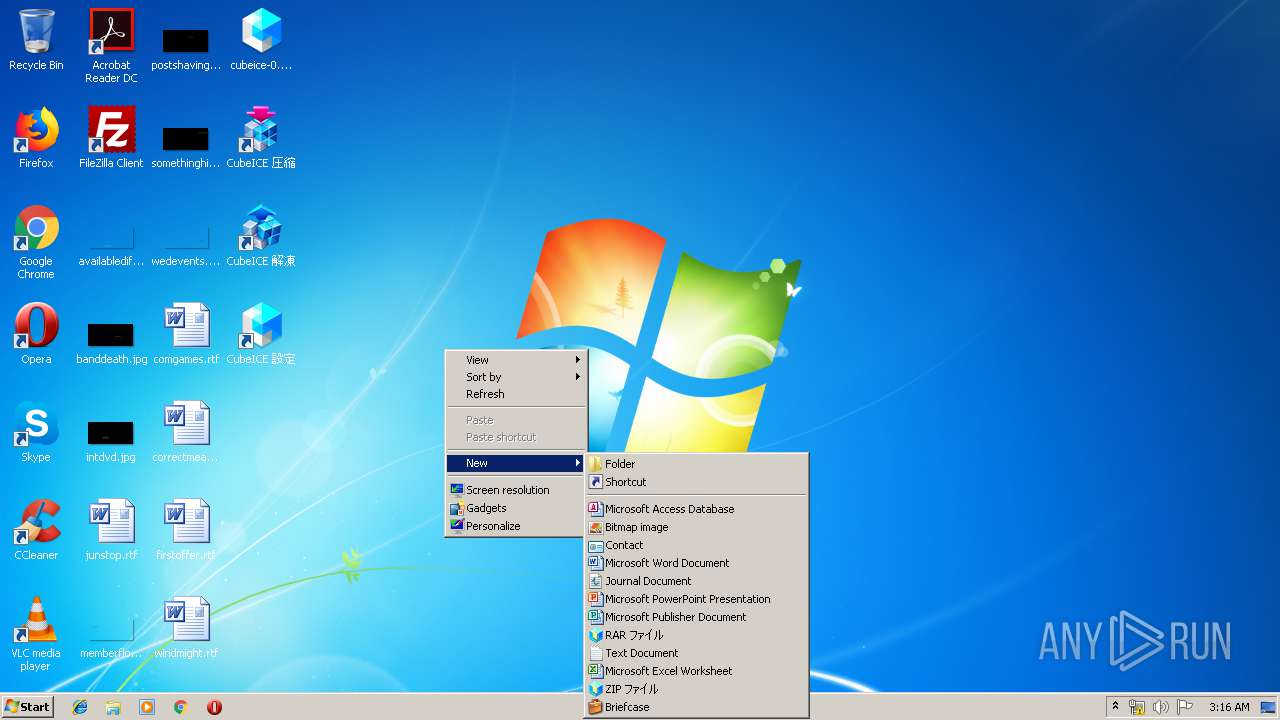Open Windows Explorer from the taskbar
Image resolution: width=1280 pixels, height=720 pixels.
113,707
